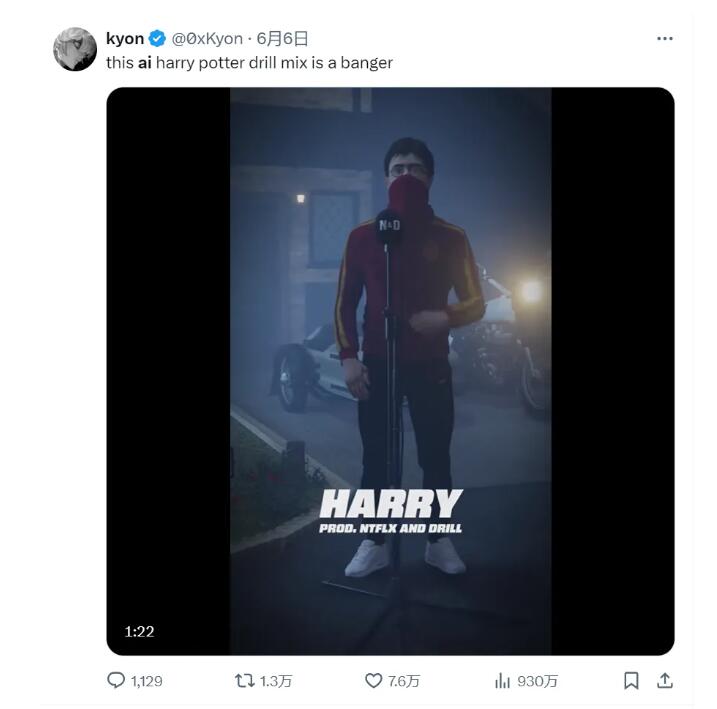Viewport: 717px width, 709px height.
Task: Click the 1,129 replies count
Action: point(147,681)
